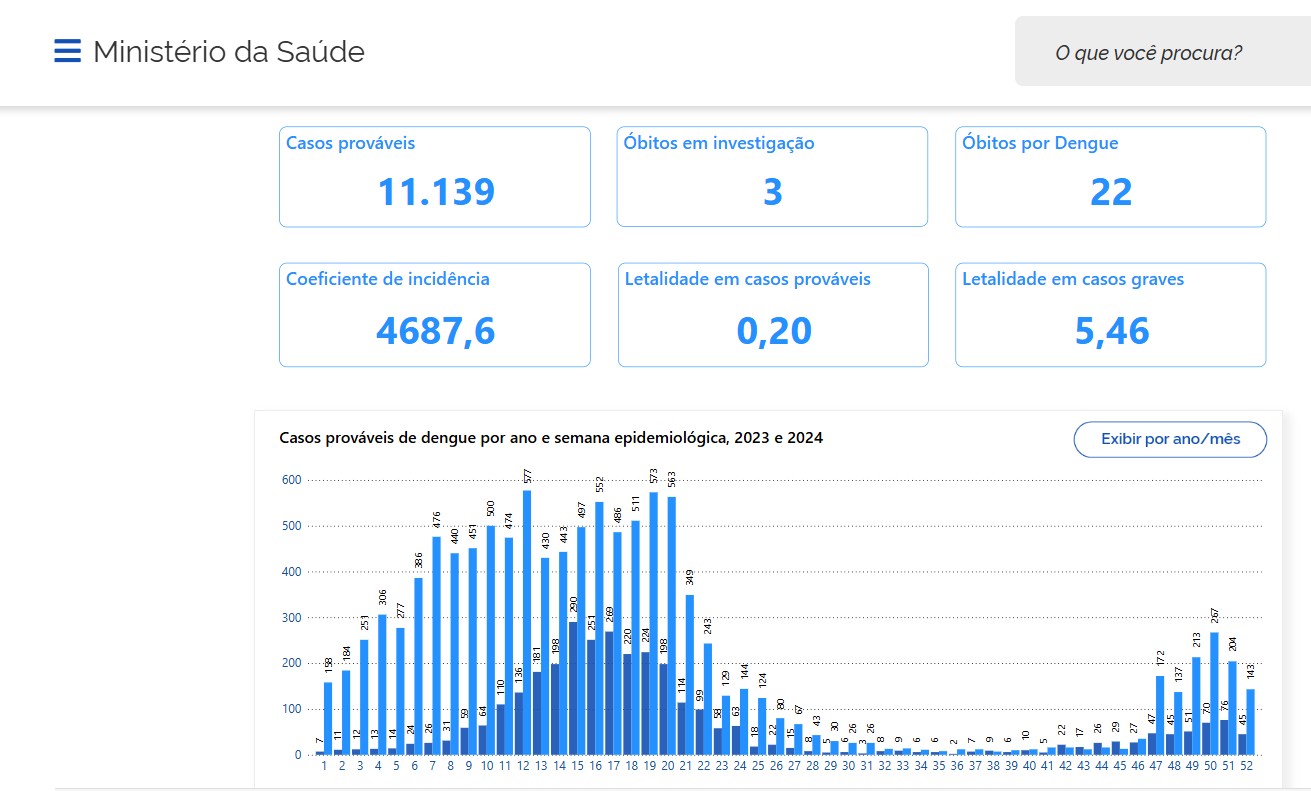Screen dimensions: 1311x791
Task: Select the week 20 bar labeled 563
Action: (671, 626)
